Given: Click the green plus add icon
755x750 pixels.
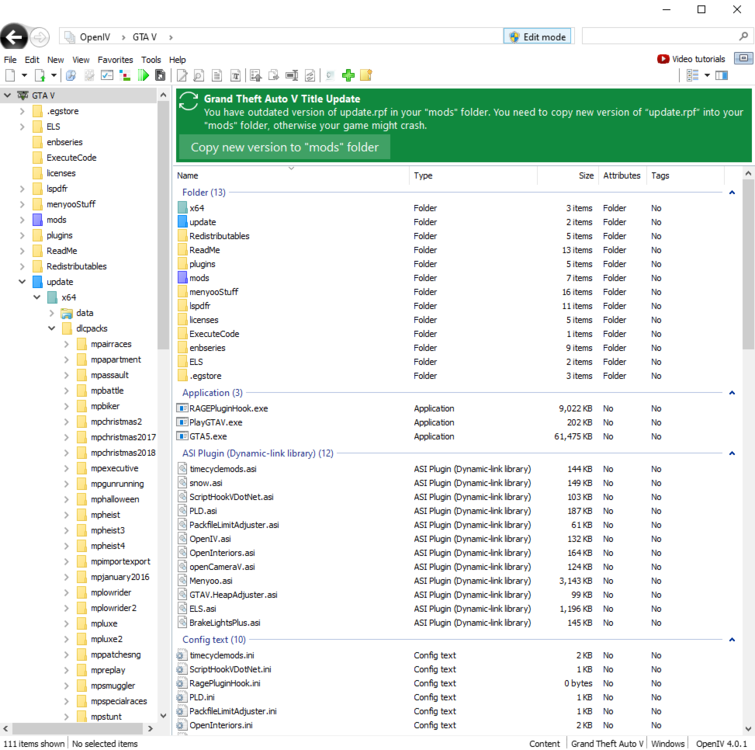Looking at the screenshot, I should [x=348, y=75].
